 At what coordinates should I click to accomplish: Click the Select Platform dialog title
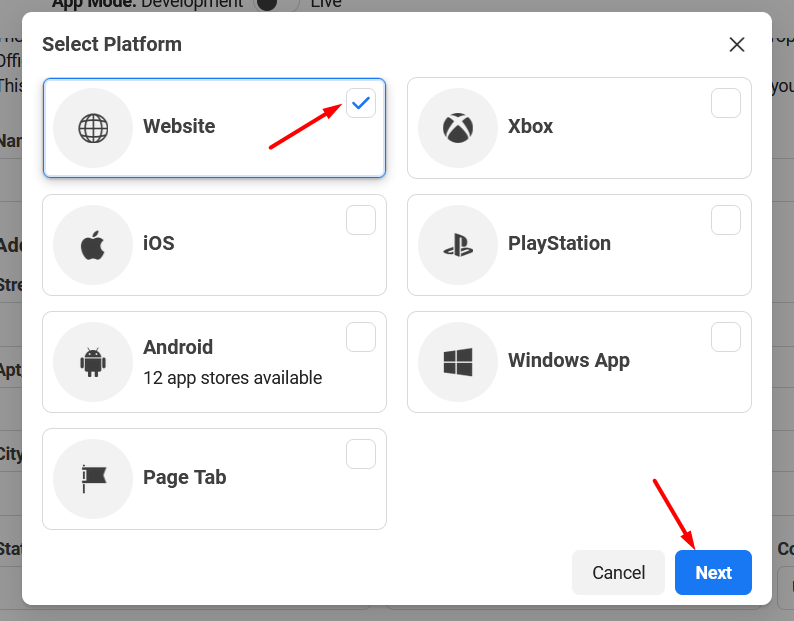pos(112,44)
